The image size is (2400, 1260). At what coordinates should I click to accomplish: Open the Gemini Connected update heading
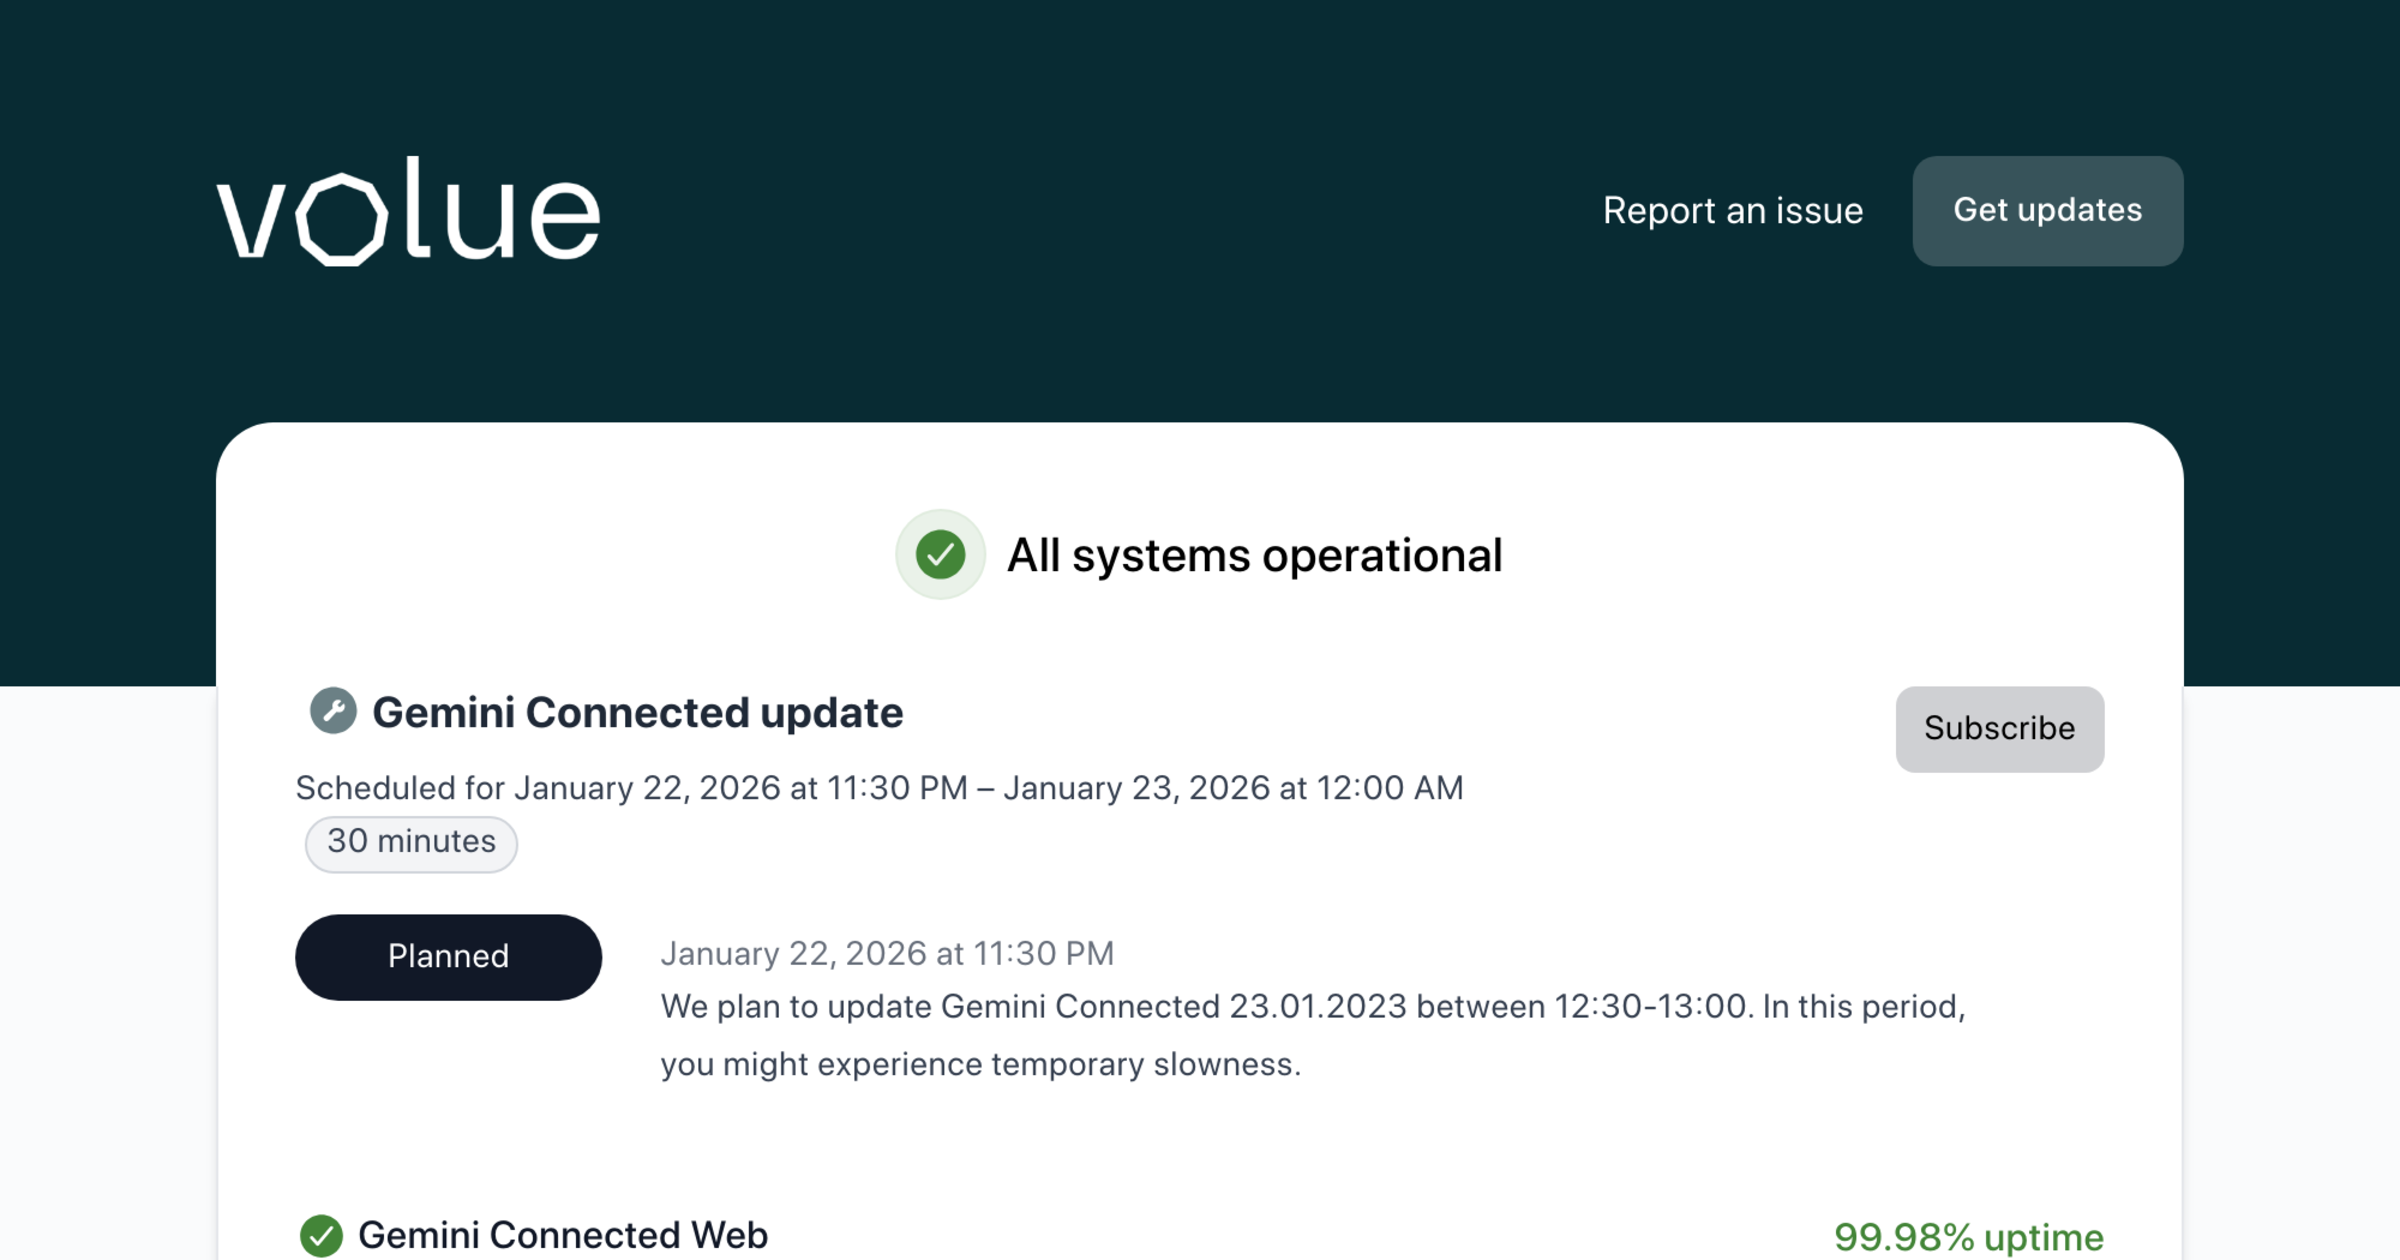[x=638, y=712]
